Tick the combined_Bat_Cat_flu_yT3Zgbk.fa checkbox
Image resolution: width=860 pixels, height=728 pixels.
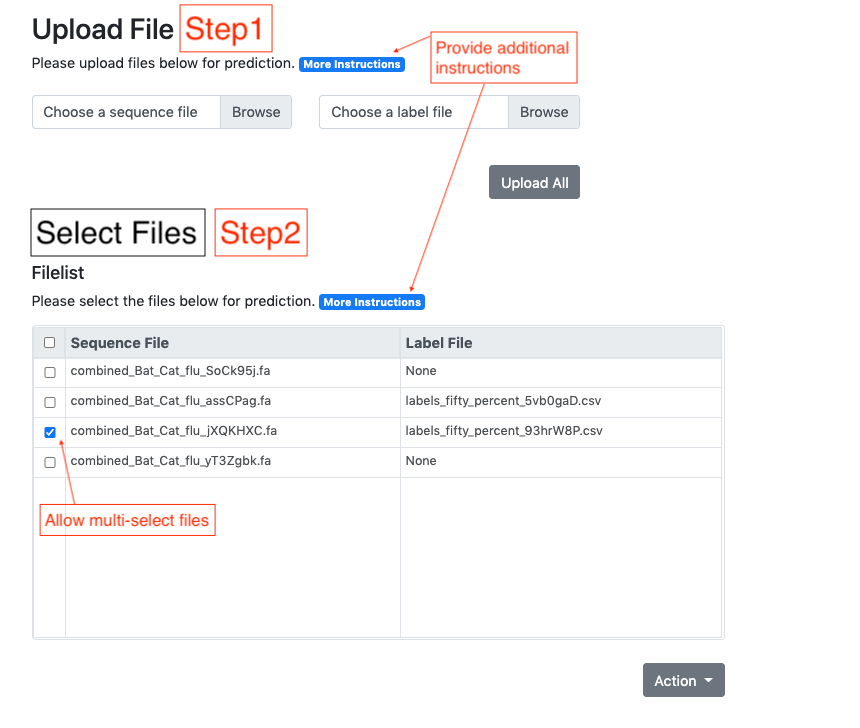(x=50, y=462)
